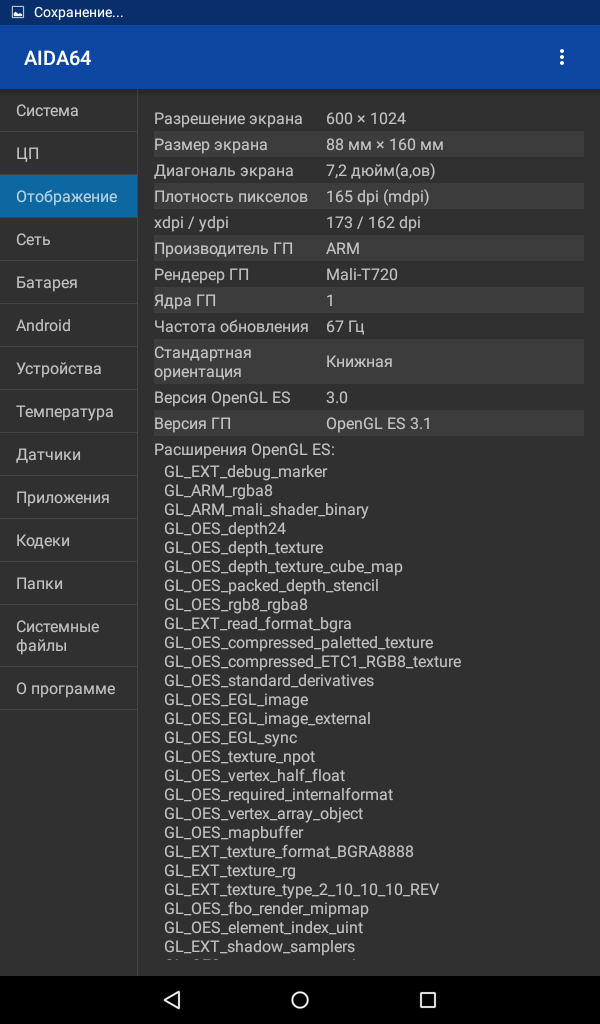
Task: Select the Рендерер ГП Mali-T720 row
Action: (x=369, y=275)
